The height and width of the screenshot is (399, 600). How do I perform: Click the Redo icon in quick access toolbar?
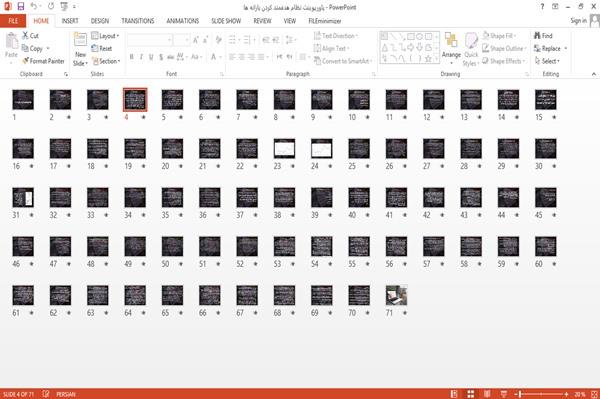51,6
